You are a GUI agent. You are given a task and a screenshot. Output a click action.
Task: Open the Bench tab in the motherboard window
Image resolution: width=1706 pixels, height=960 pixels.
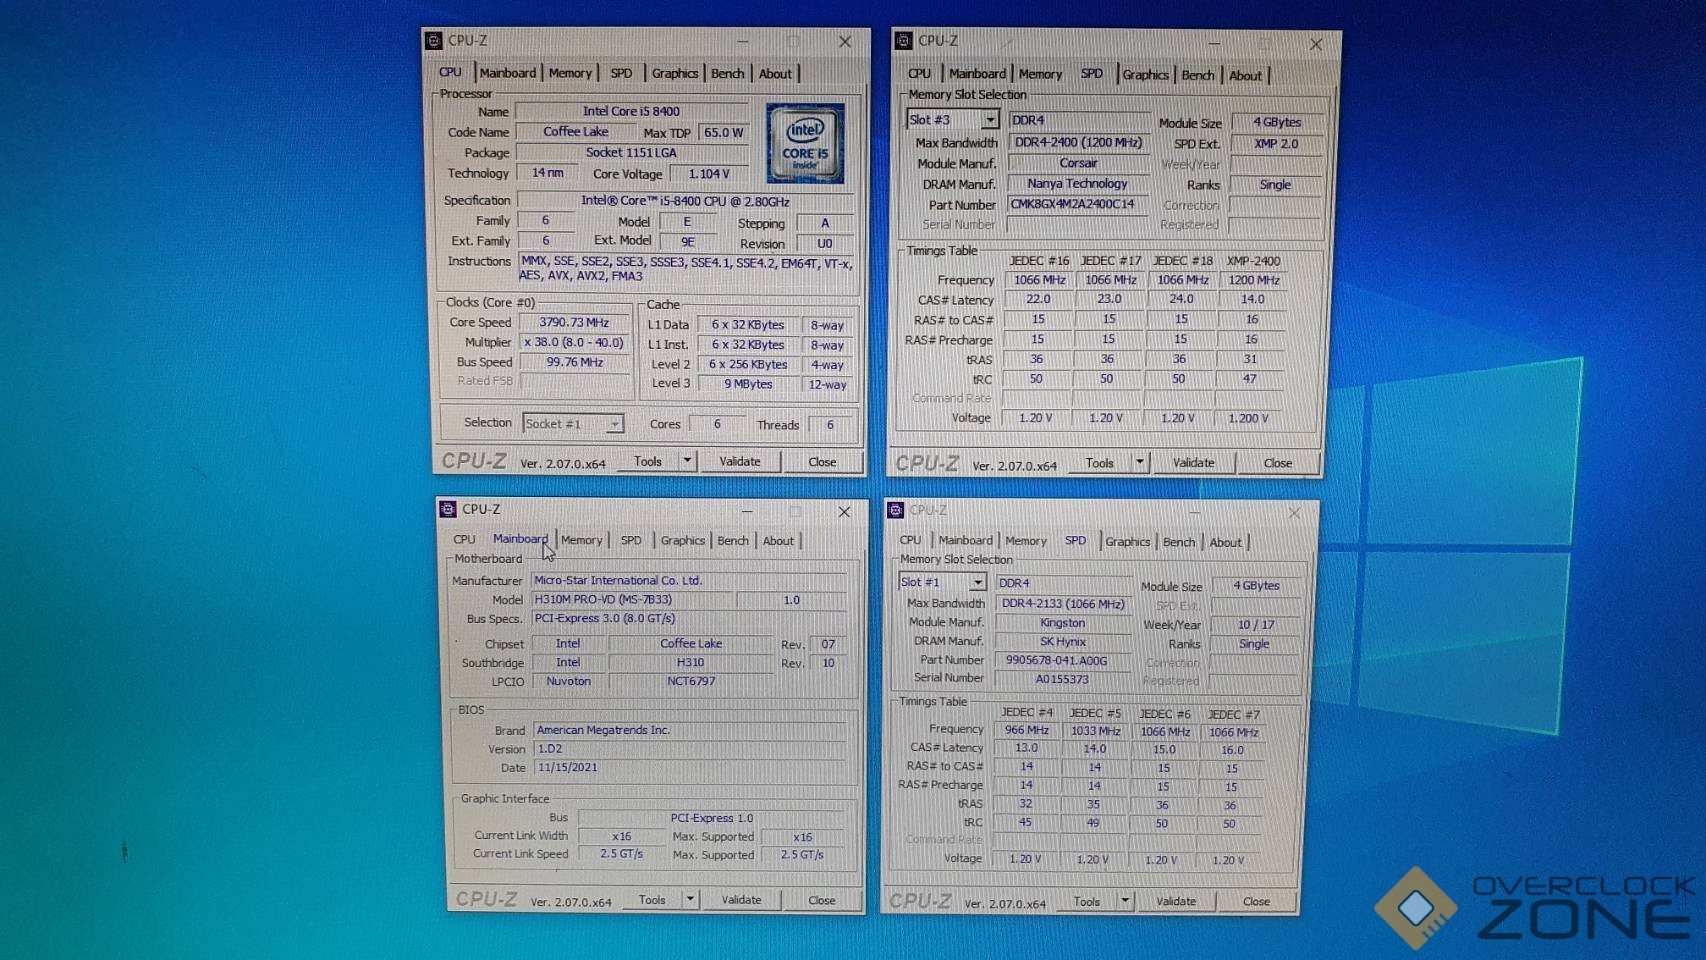(x=733, y=540)
